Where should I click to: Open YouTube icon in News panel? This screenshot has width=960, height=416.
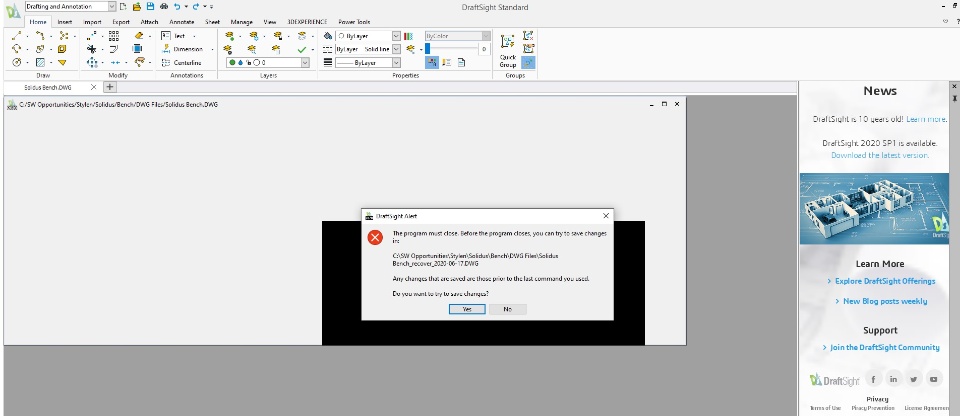934,379
